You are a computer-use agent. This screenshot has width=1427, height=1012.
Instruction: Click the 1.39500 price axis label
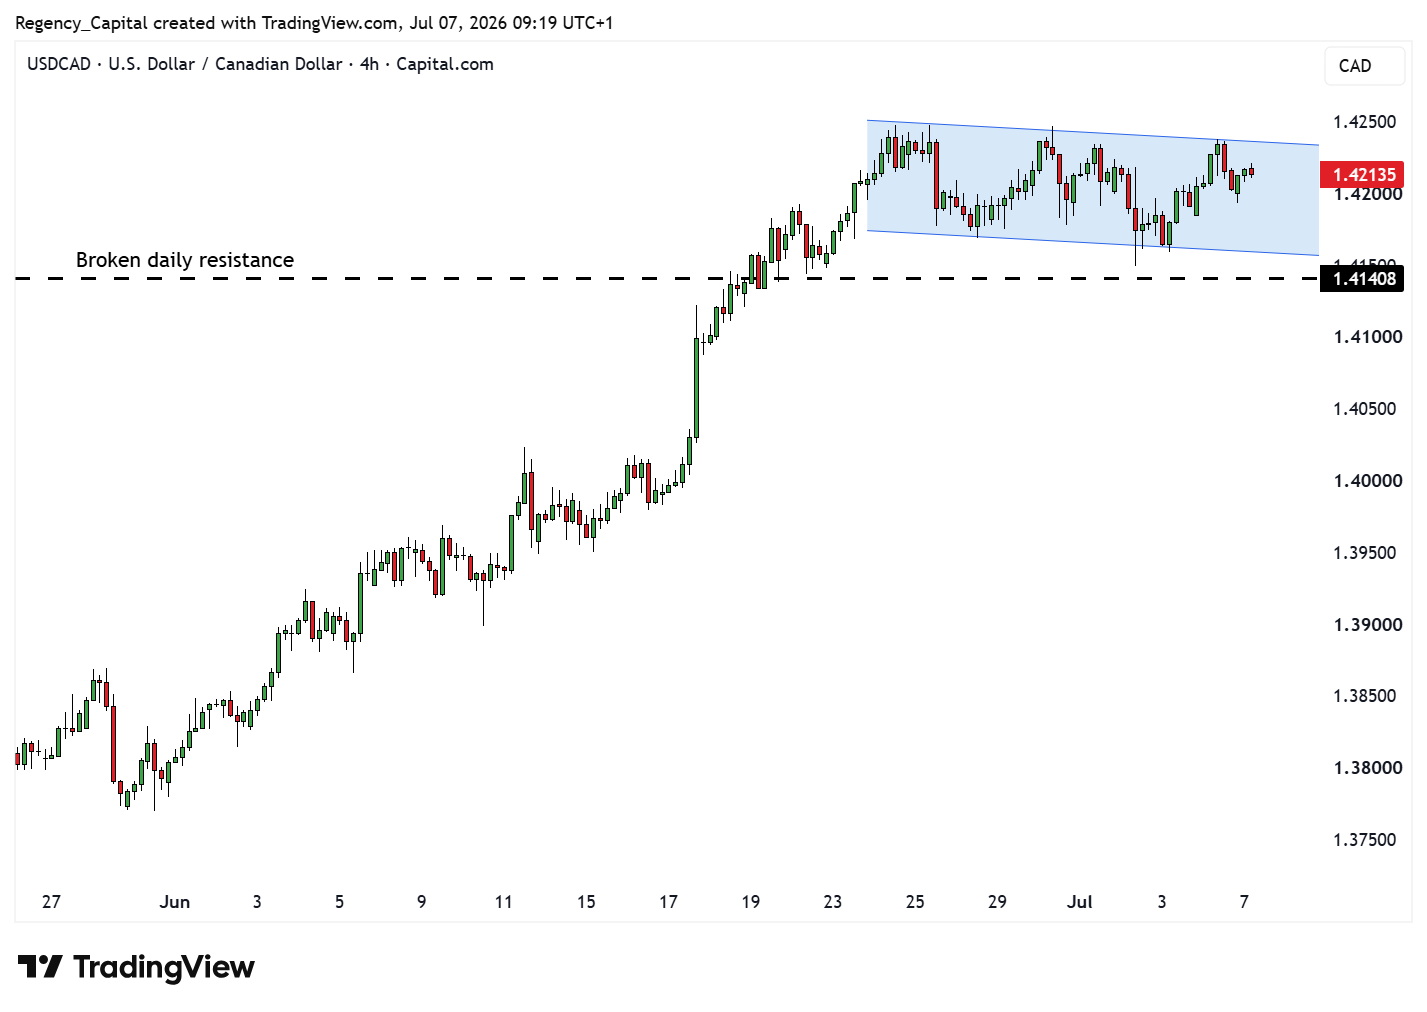pyautogui.click(x=1365, y=553)
